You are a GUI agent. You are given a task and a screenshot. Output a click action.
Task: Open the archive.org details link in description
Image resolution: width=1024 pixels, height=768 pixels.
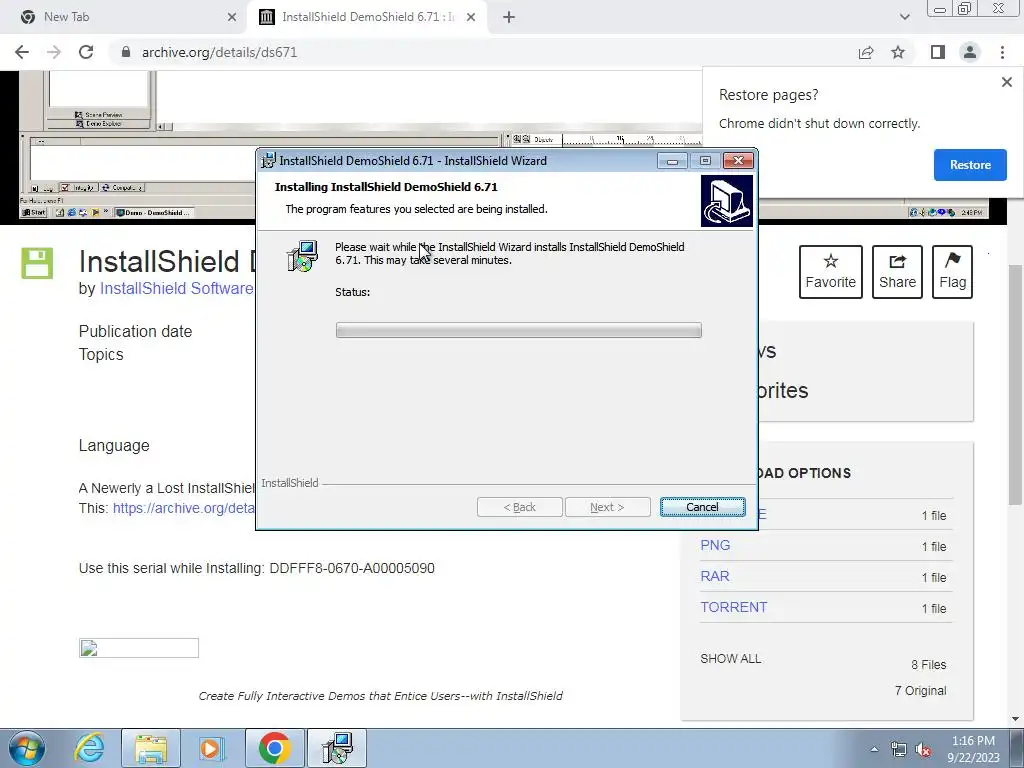[184, 508]
